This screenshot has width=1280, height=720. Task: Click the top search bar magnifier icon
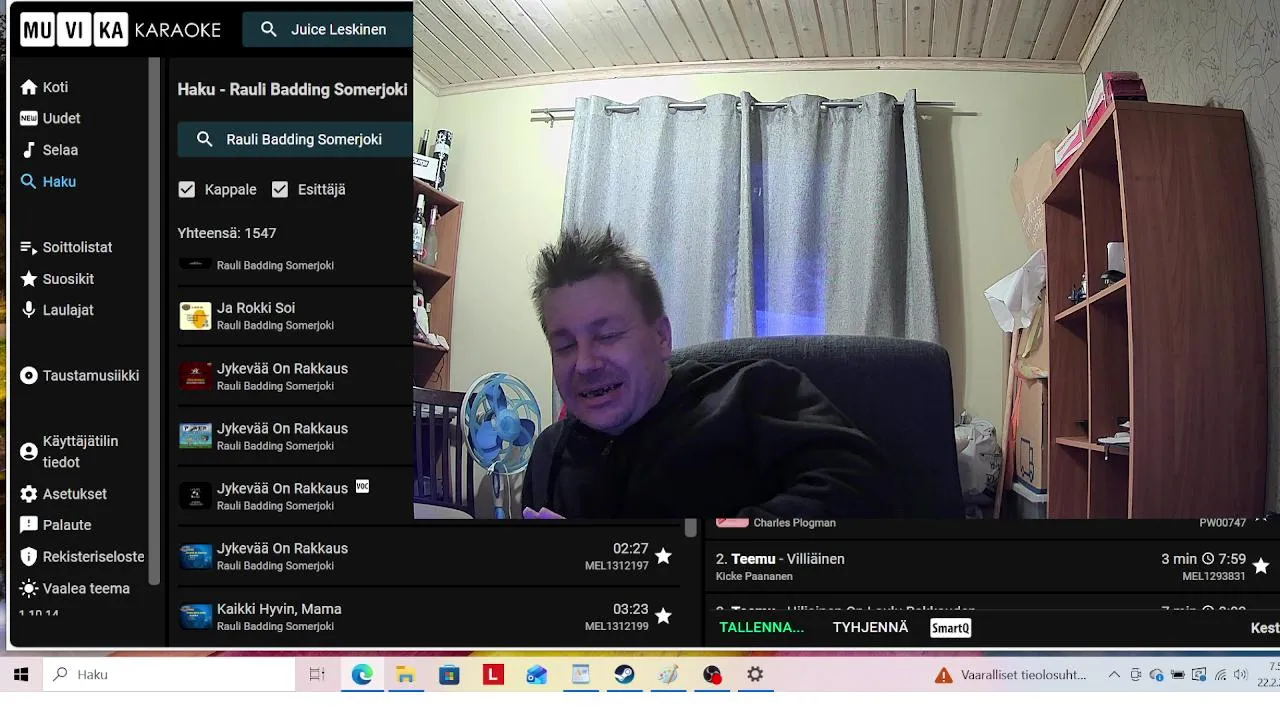(x=268, y=30)
